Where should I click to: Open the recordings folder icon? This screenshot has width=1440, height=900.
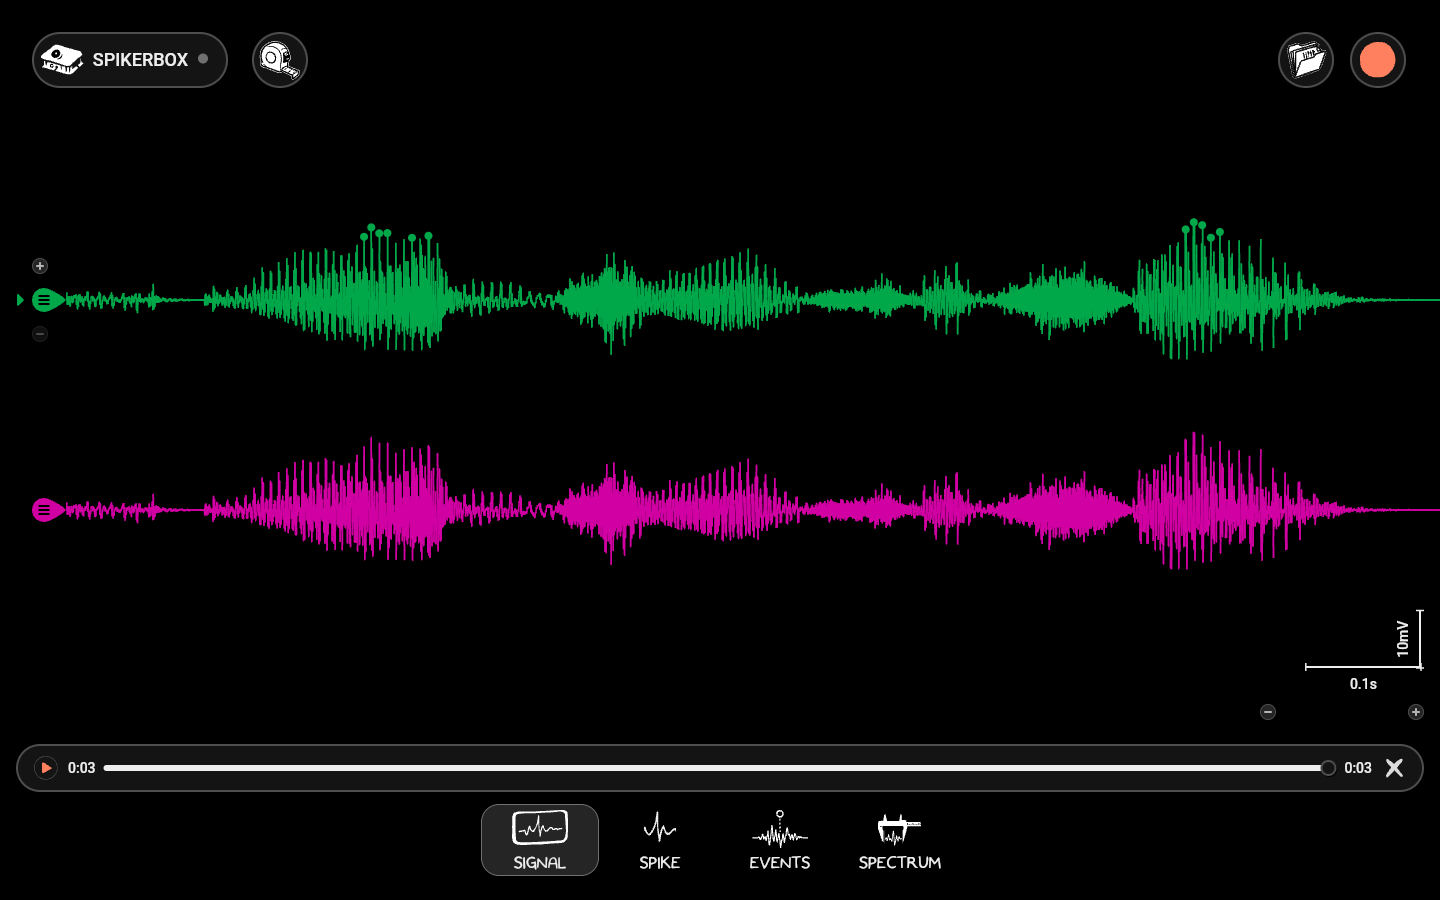tap(1306, 60)
